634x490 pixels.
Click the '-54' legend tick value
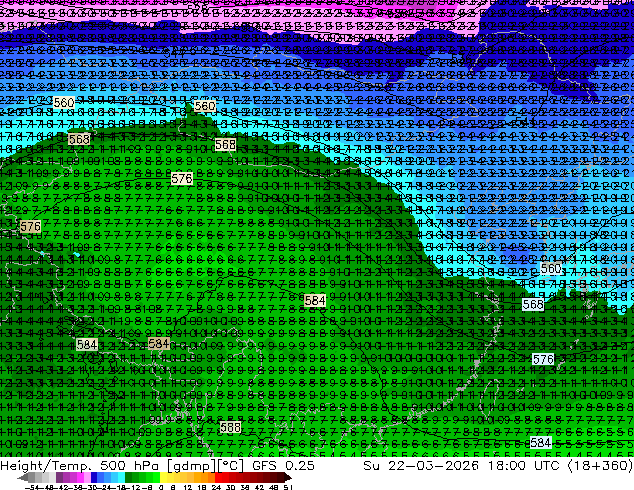click(x=32, y=487)
